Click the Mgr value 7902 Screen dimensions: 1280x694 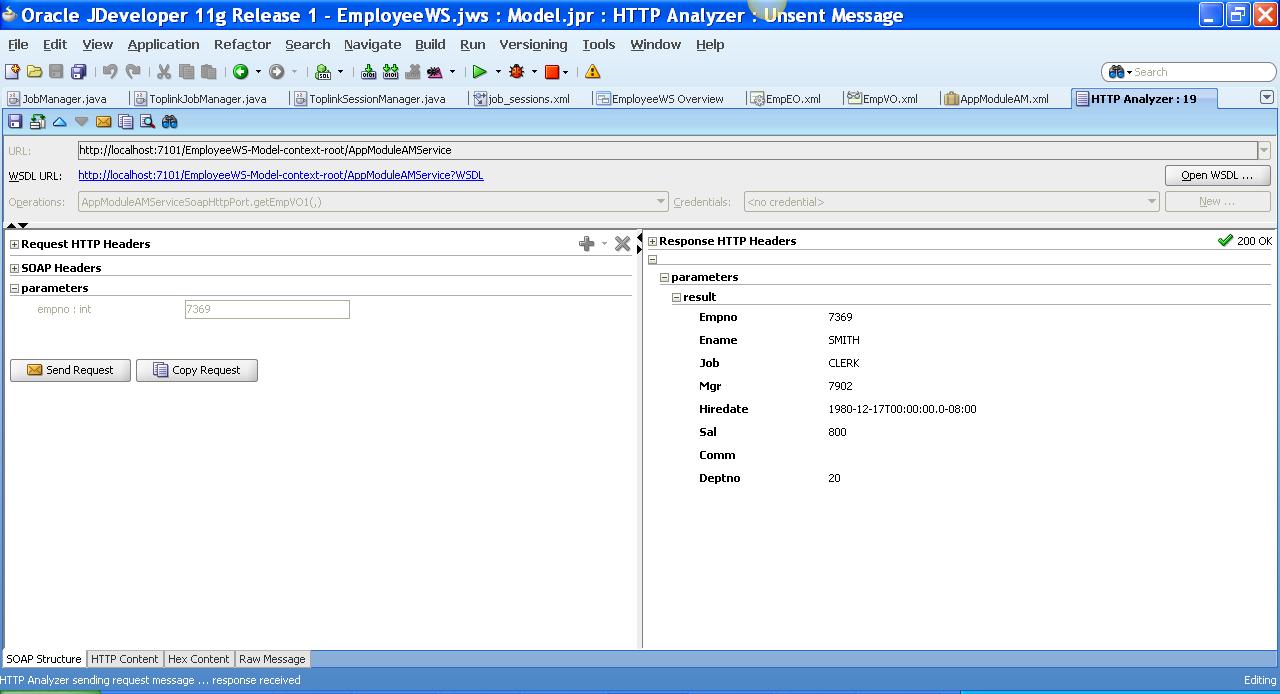pyautogui.click(x=840, y=386)
